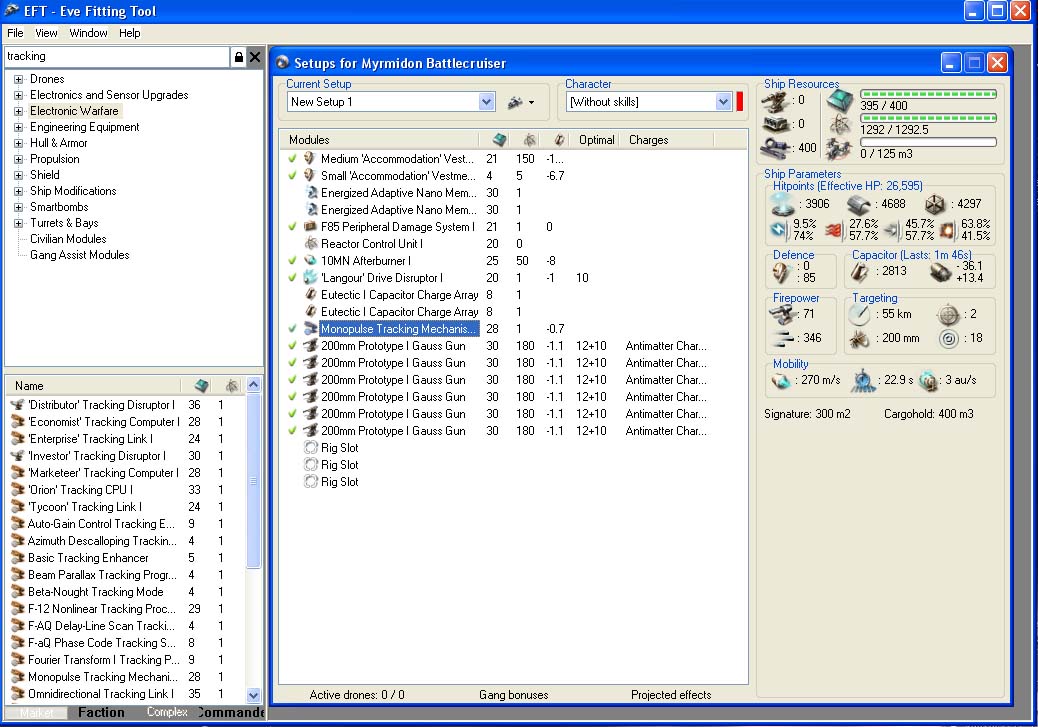The image size is (1038, 727).
Task: Click Projected effects at the bottom
Action: [x=670, y=695]
